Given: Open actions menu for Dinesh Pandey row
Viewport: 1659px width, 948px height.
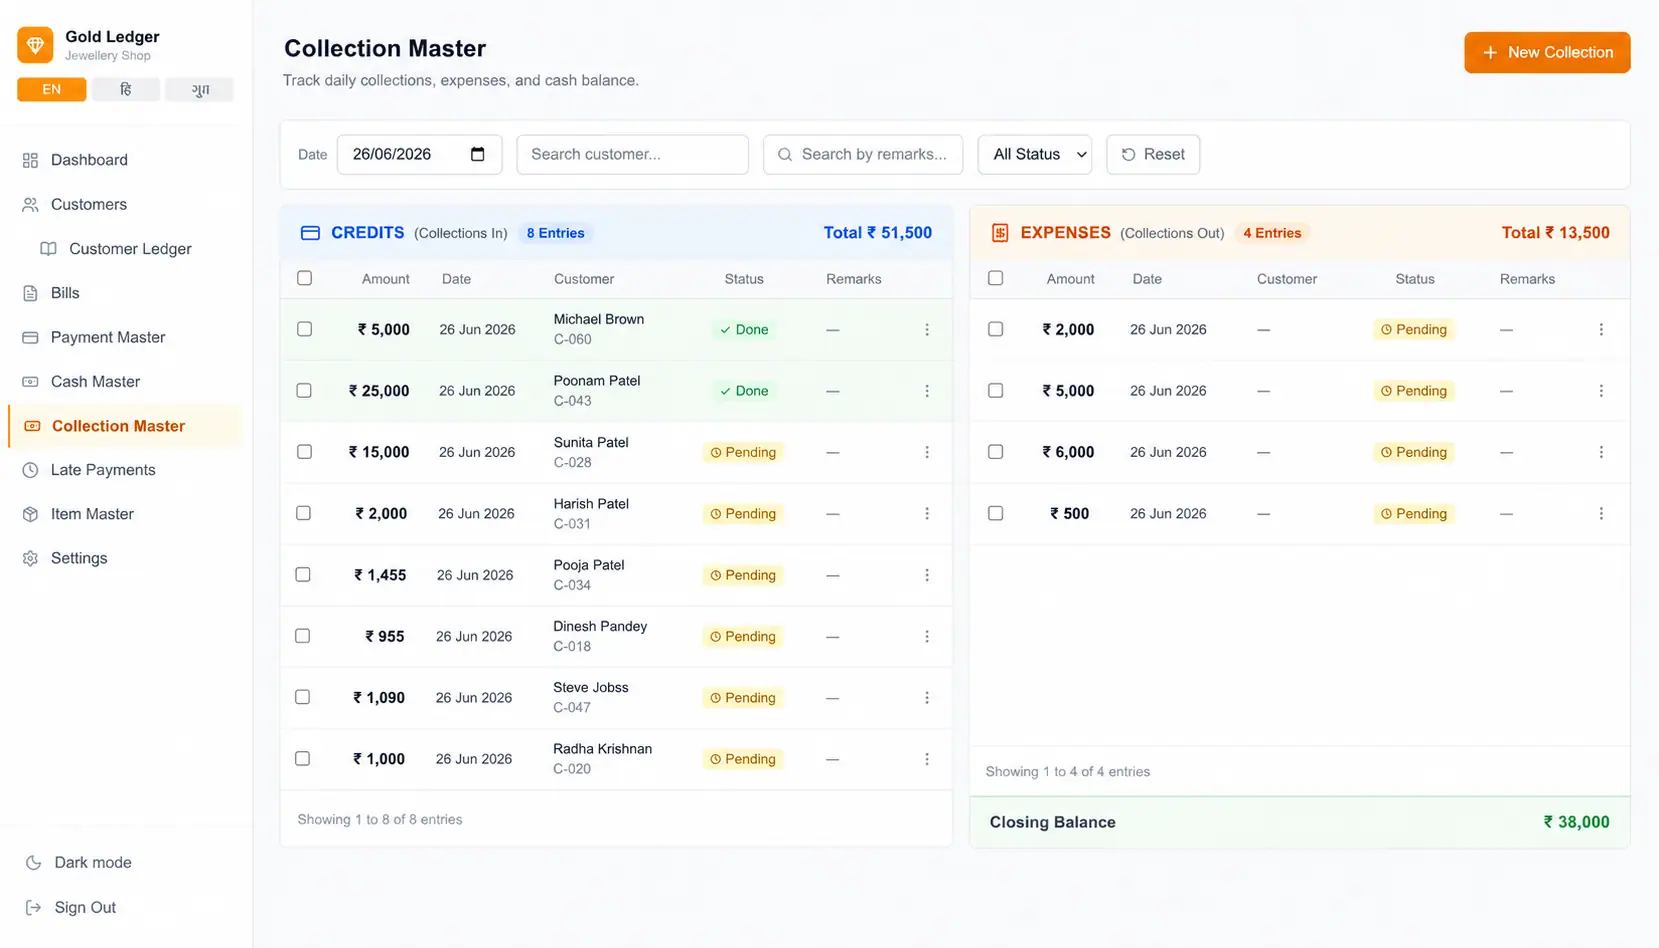Looking at the screenshot, I should 927,637.
